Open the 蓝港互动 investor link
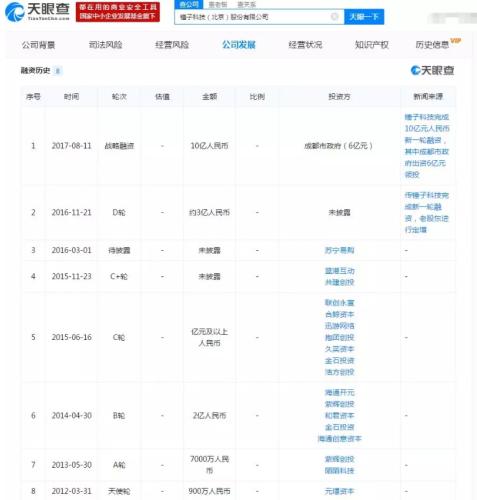Image resolution: width=477 pixels, height=500 pixels. point(339,271)
